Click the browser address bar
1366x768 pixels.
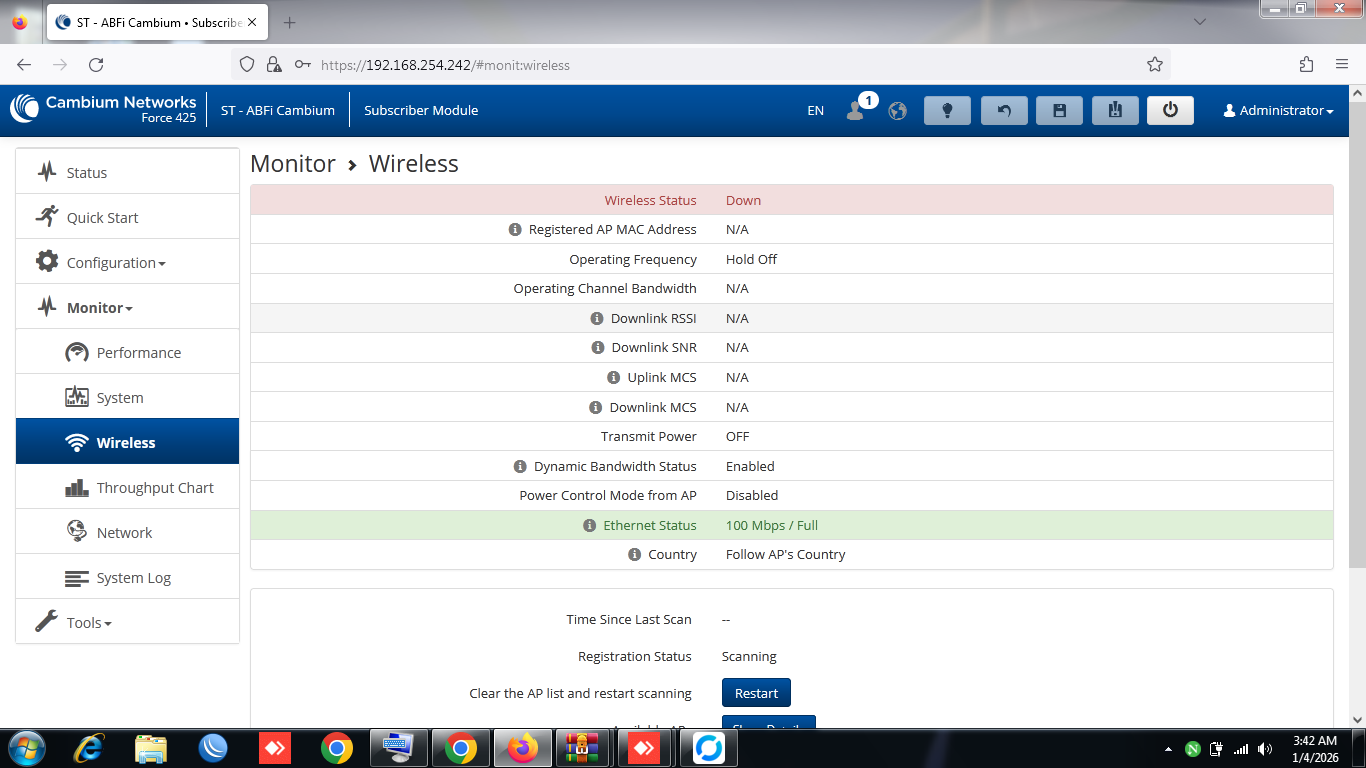pyautogui.click(x=700, y=65)
